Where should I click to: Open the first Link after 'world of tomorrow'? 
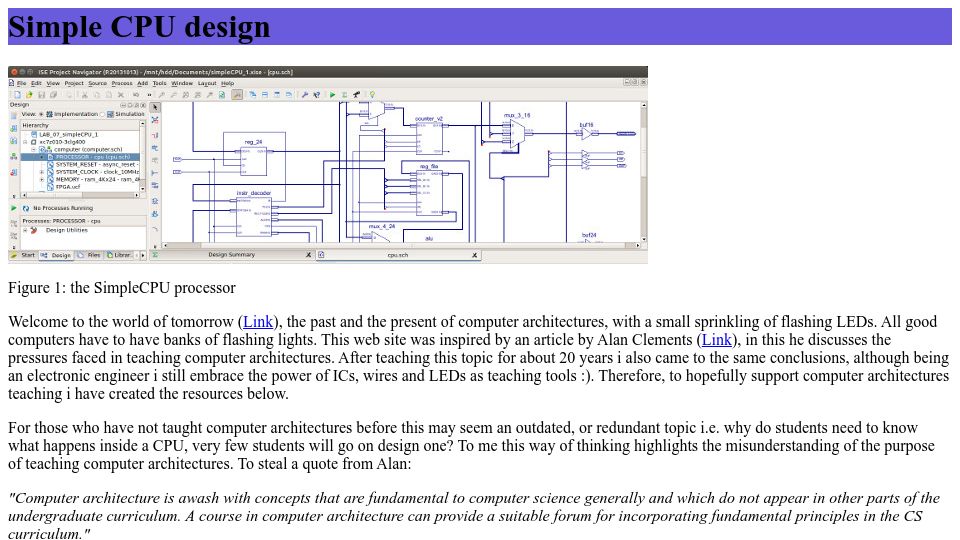tap(258, 322)
